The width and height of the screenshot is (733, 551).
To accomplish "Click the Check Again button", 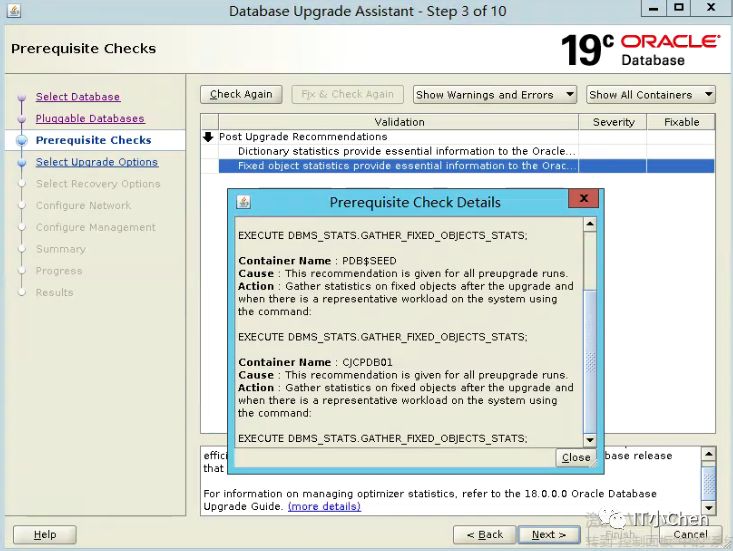I will [241, 94].
